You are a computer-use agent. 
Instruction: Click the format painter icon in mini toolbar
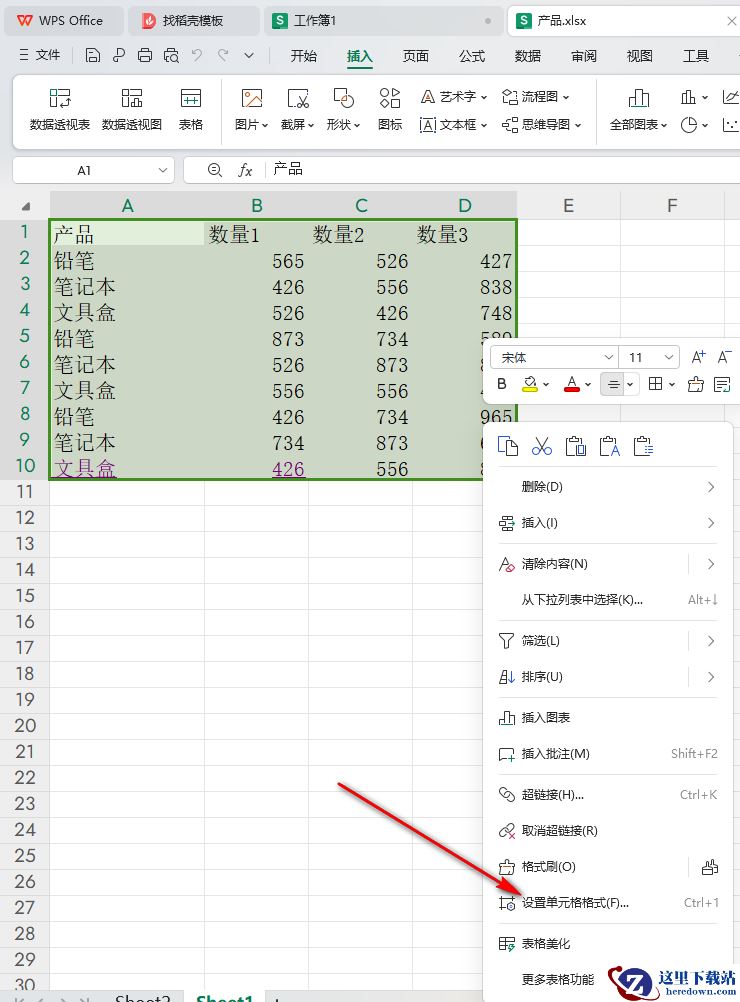coord(695,384)
